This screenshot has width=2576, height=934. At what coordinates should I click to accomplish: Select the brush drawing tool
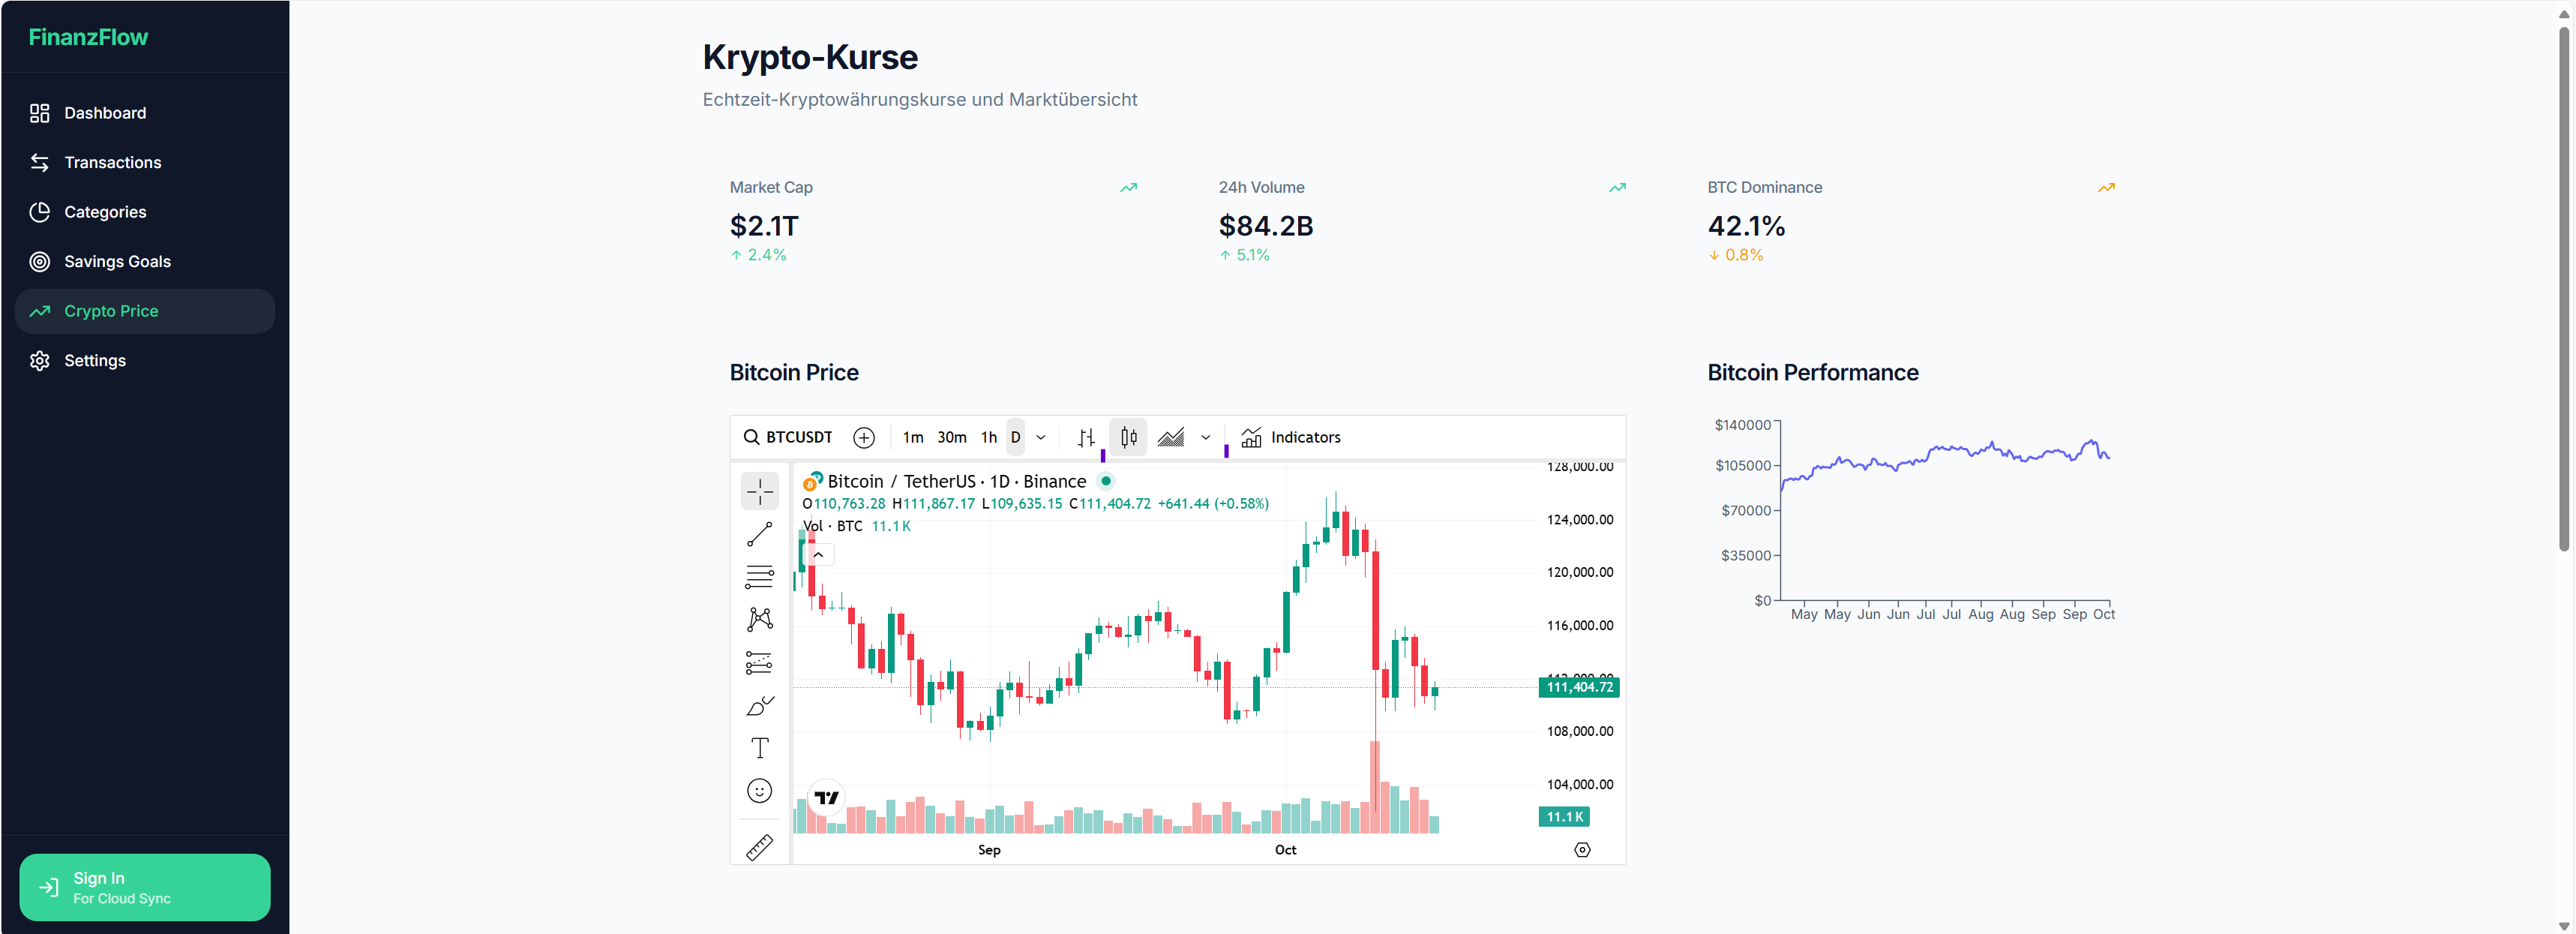click(759, 706)
